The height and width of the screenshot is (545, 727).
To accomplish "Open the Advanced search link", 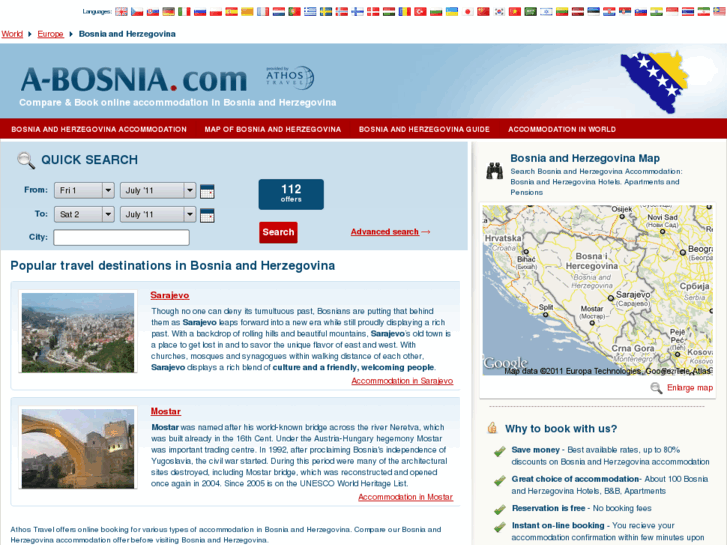I will tap(390, 232).
